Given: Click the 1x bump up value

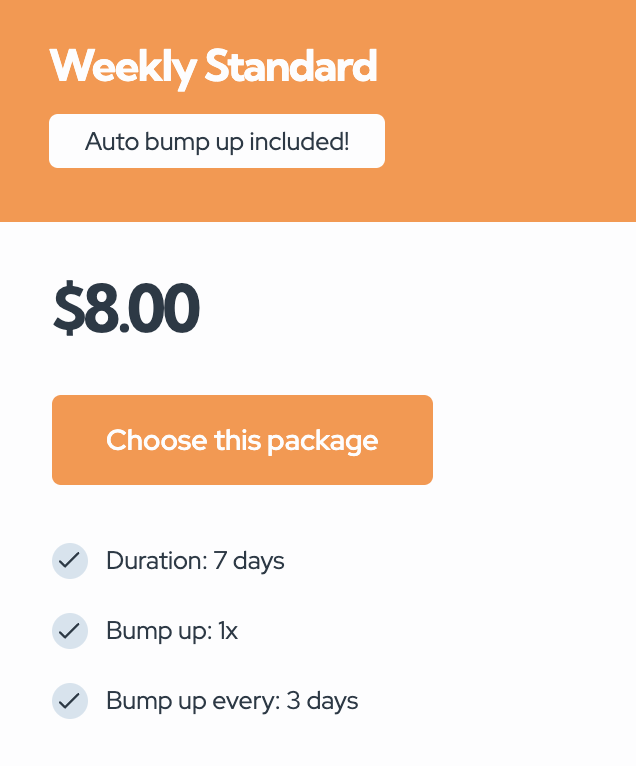Looking at the screenshot, I should (227, 631).
